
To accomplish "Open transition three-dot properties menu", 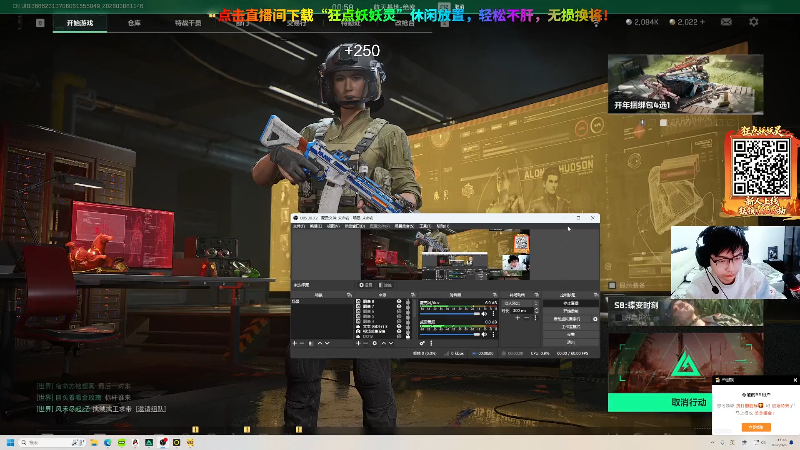I will point(535,317).
